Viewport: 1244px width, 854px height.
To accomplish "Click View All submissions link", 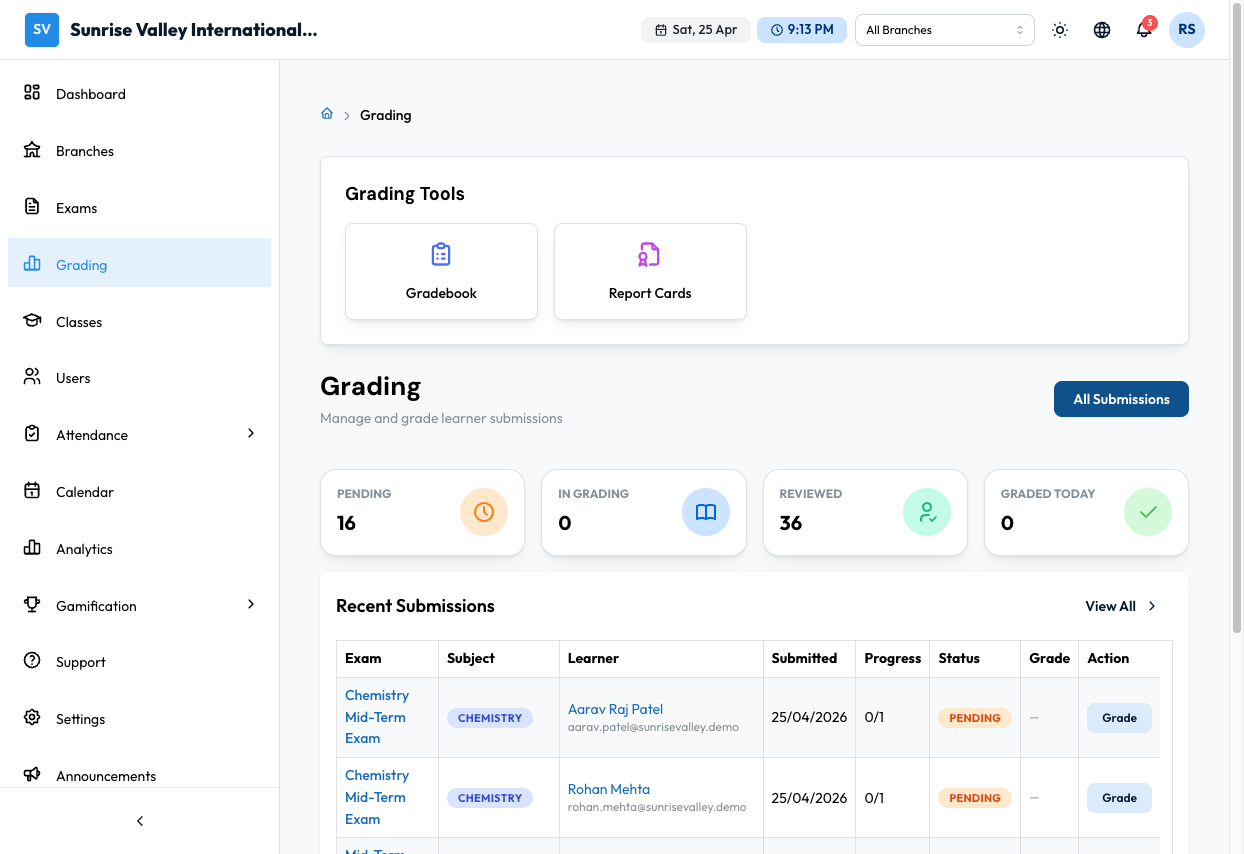I will click(x=1110, y=606).
